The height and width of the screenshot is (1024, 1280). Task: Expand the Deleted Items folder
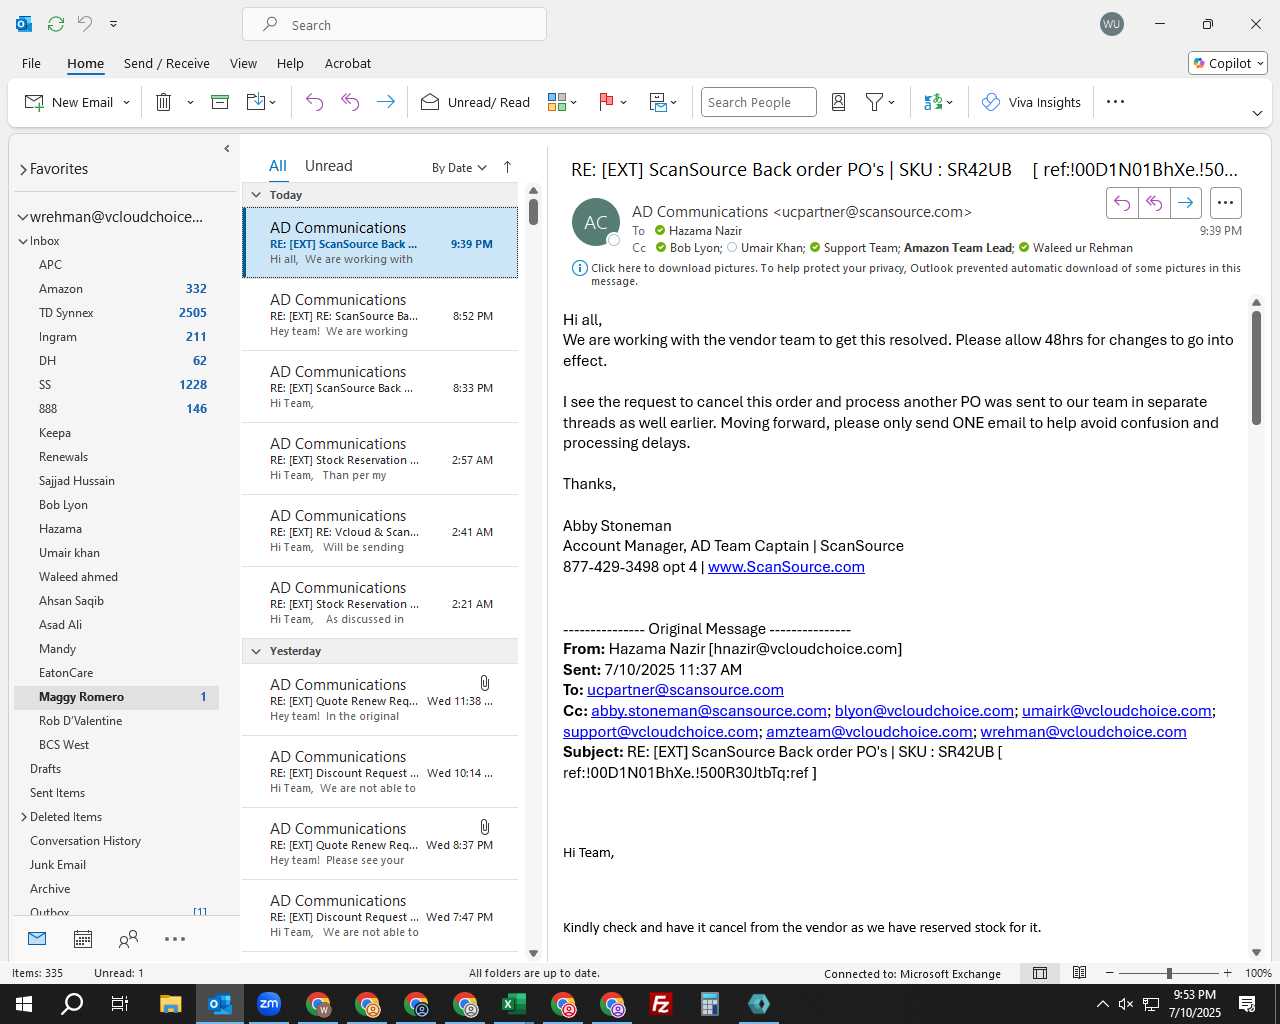point(23,817)
